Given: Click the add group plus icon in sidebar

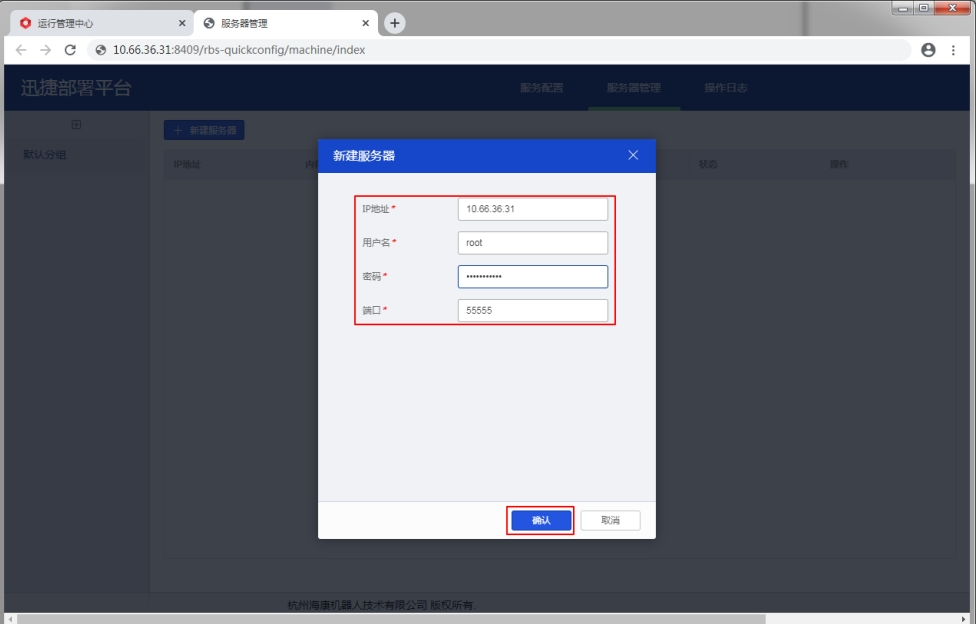Looking at the screenshot, I should 76,125.
